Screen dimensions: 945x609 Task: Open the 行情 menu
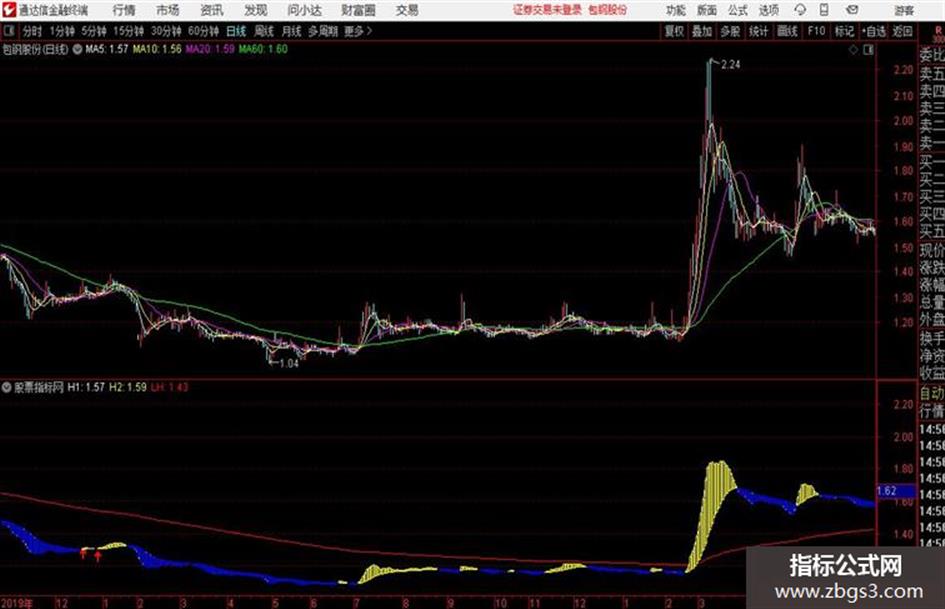124,10
